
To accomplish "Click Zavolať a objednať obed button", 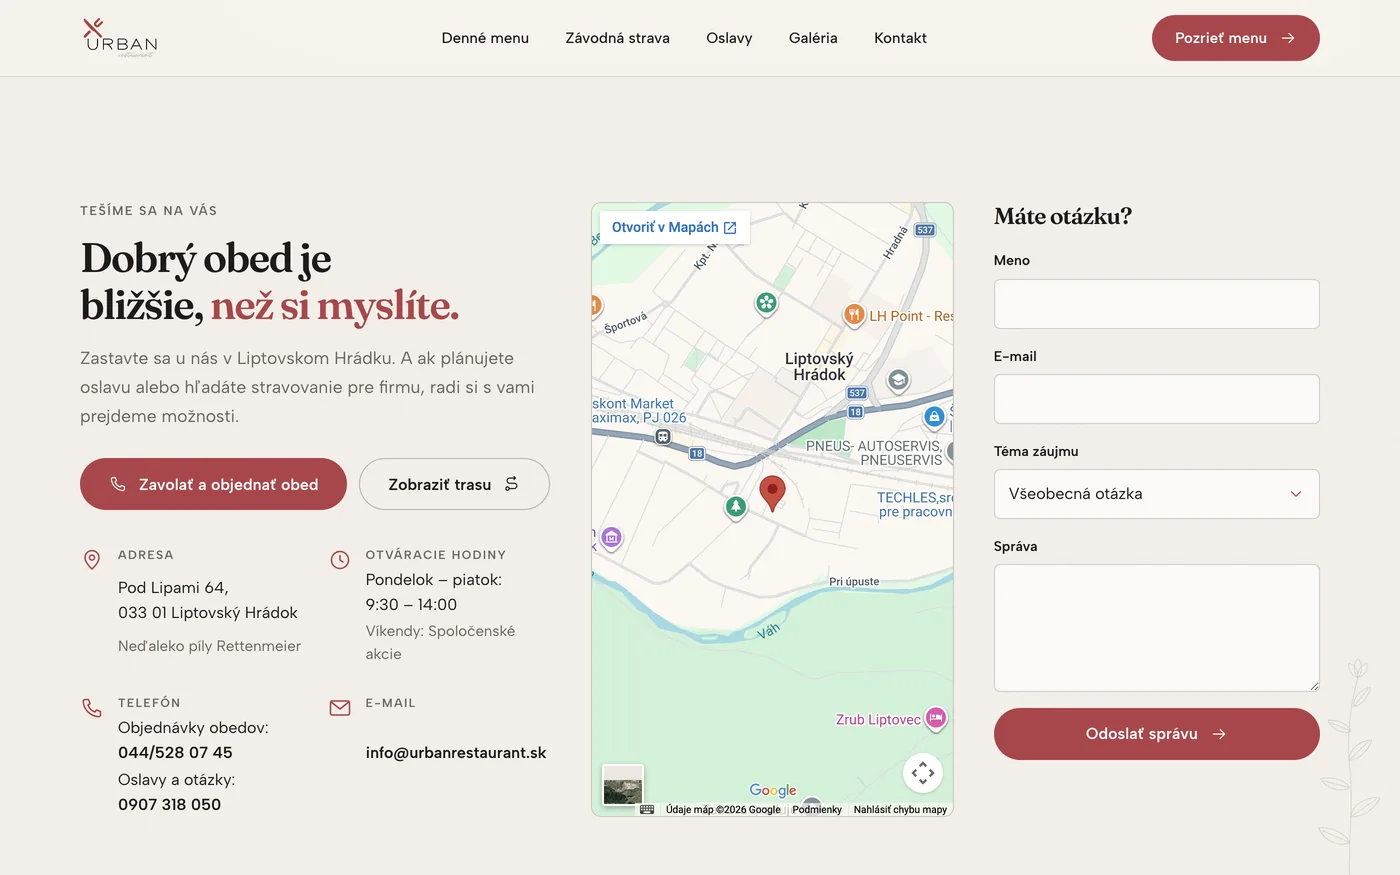I will coord(213,484).
